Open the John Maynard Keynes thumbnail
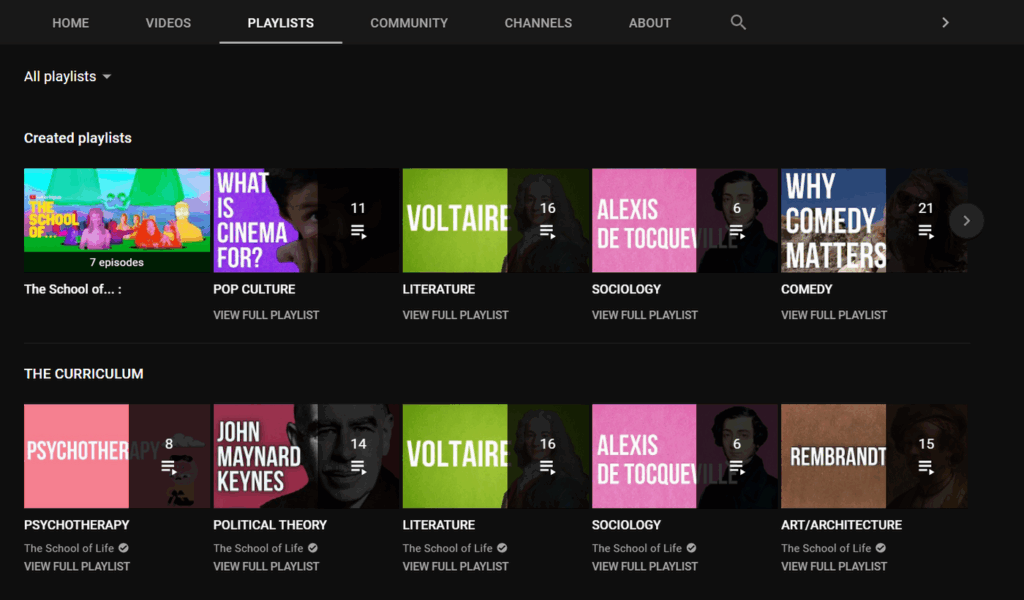The height and width of the screenshot is (600, 1024). coord(306,456)
